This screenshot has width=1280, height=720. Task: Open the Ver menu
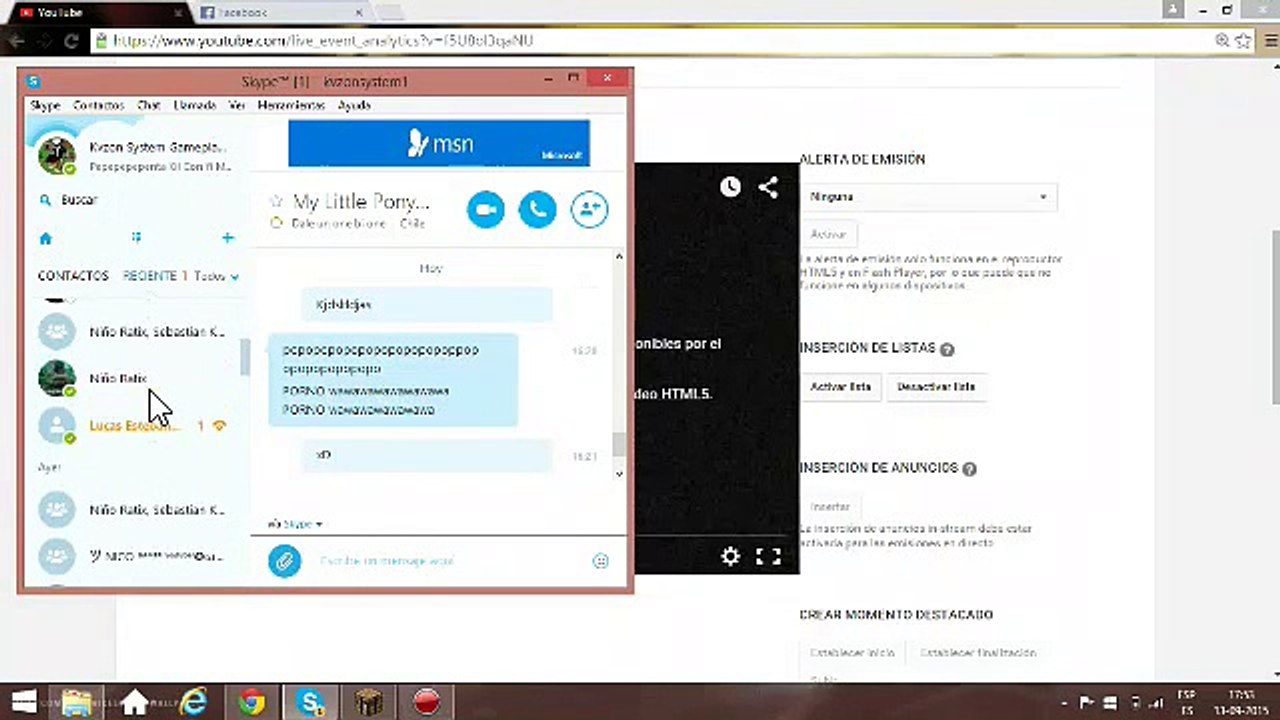237,105
